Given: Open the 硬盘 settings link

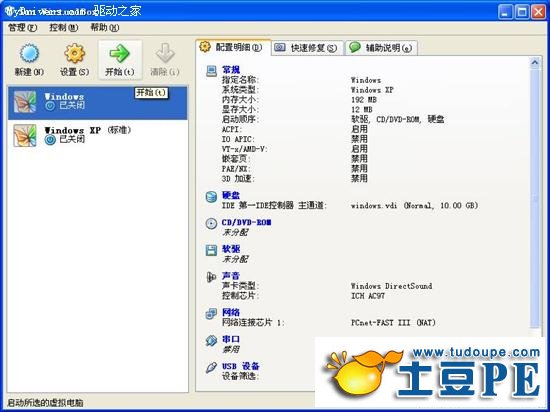Looking at the screenshot, I should point(231,196).
